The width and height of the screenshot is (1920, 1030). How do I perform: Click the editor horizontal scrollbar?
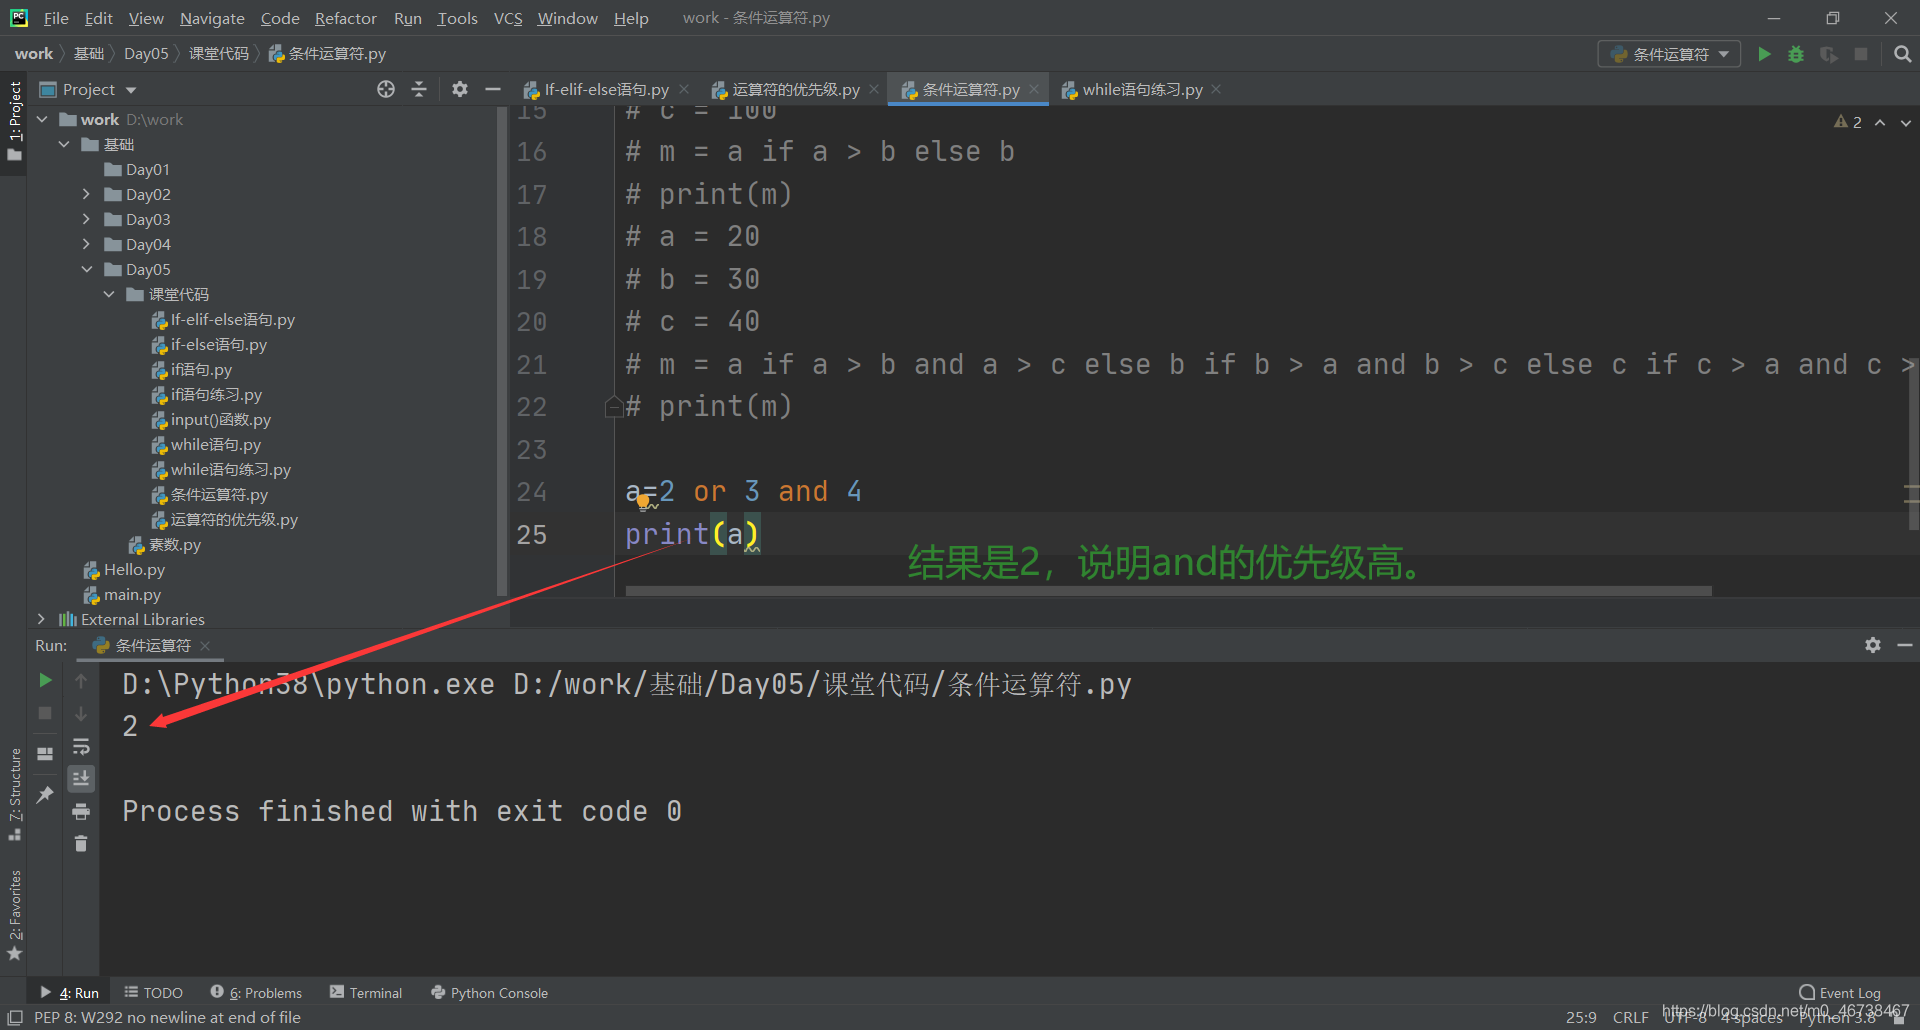[x=1168, y=591]
